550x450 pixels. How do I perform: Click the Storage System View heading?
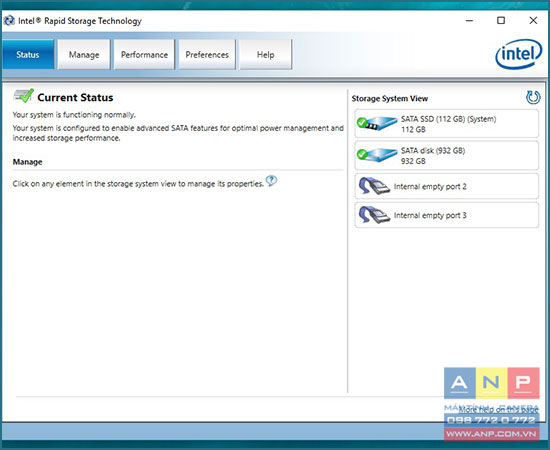click(x=390, y=99)
